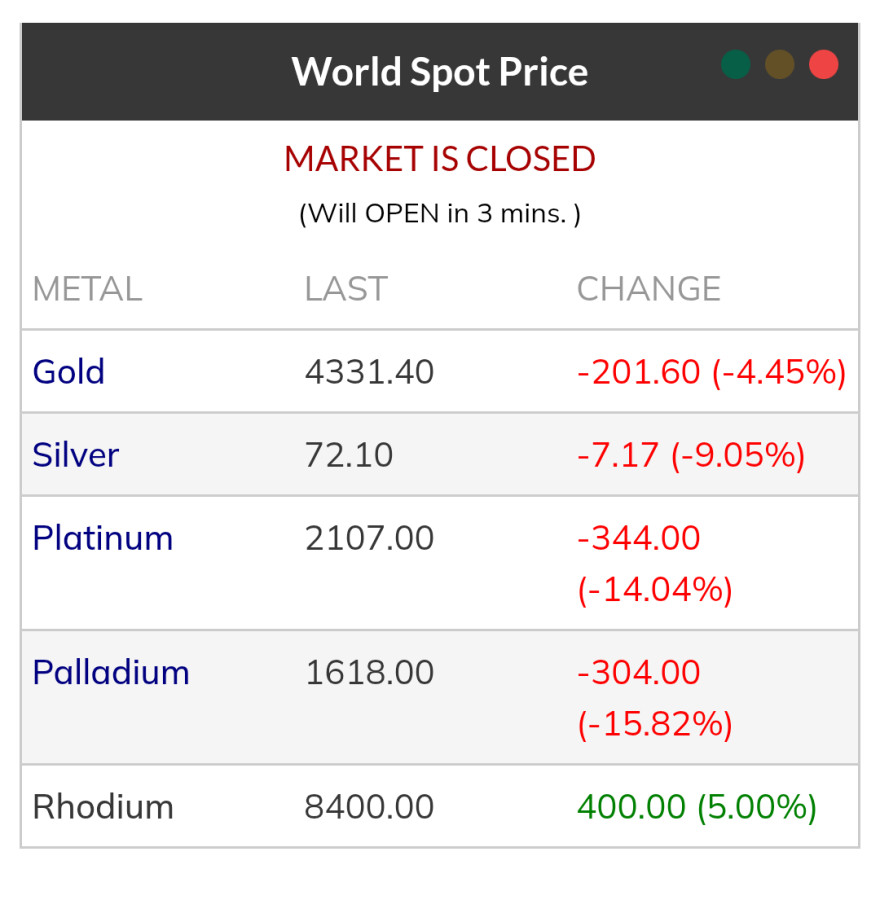Screen dimensions: 880x900
Task: Click the green dot in the header
Action: point(736,65)
